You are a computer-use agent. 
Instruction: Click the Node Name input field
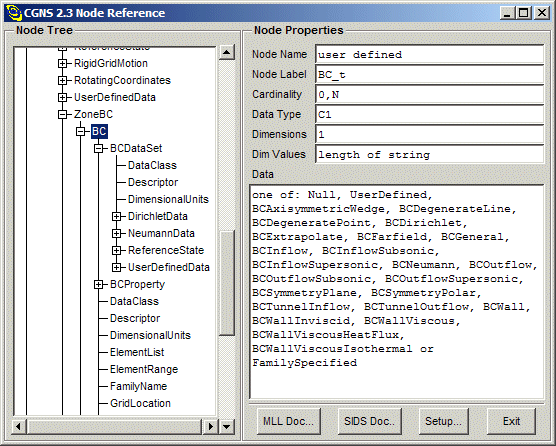429,55
